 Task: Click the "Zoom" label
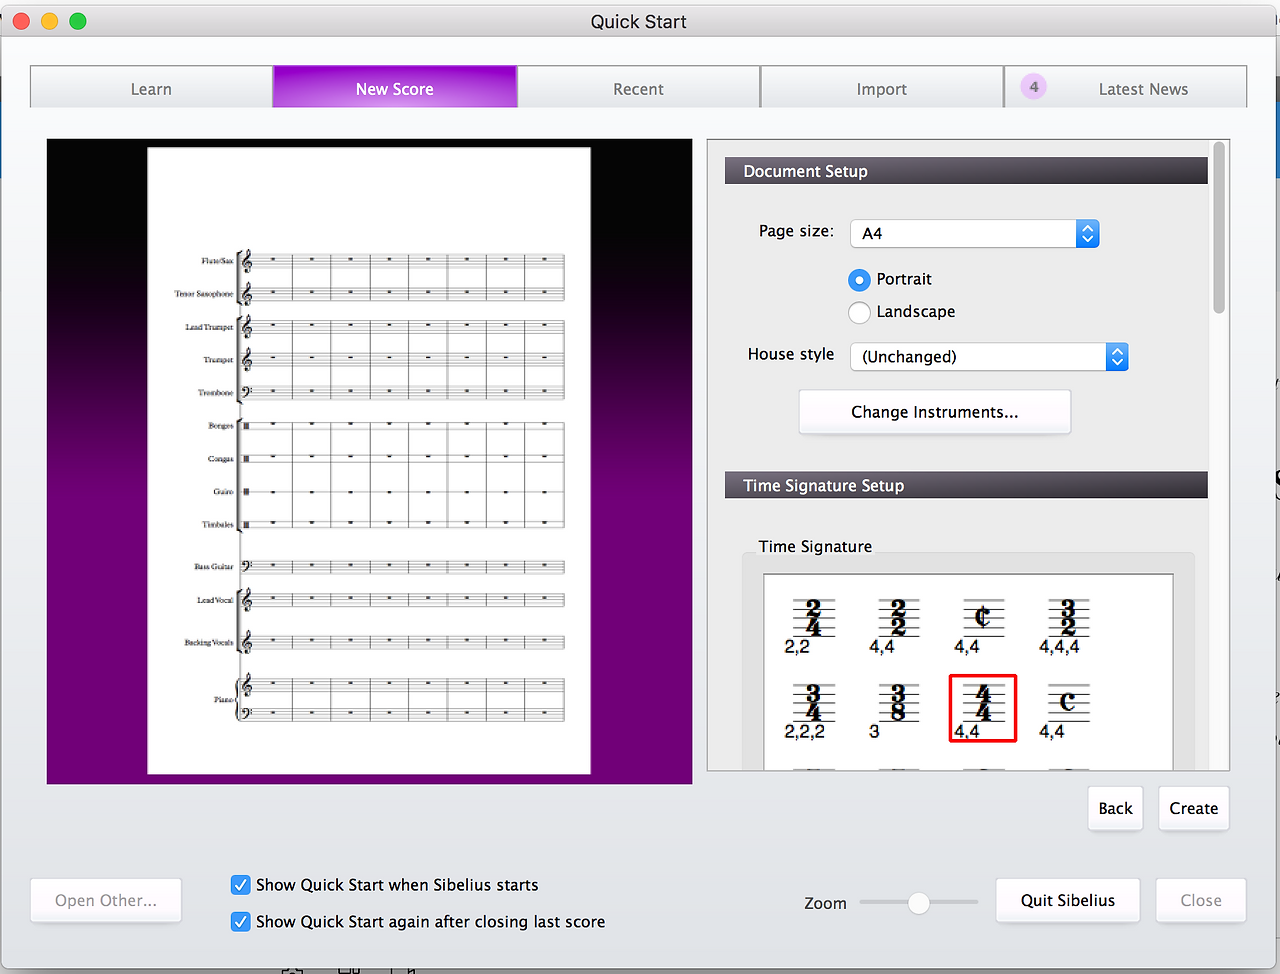tap(825, 903)
